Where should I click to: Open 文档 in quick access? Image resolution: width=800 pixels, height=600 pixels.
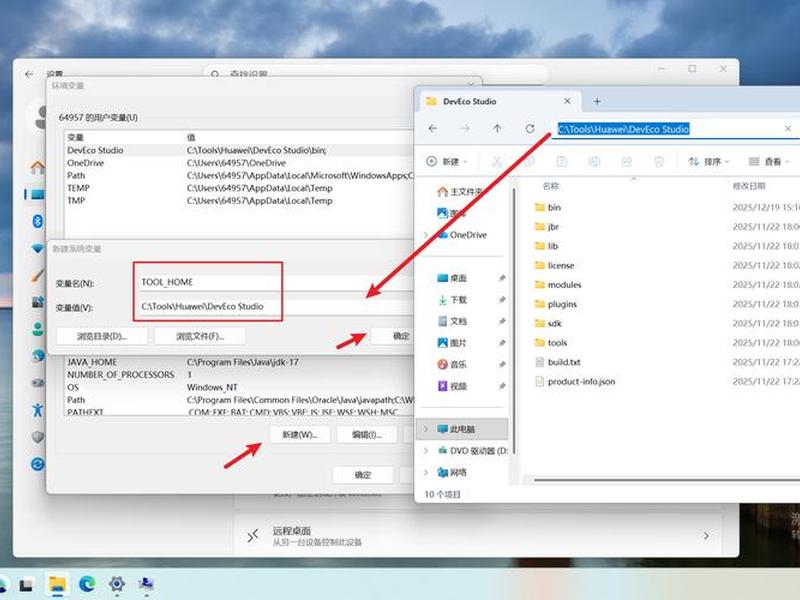(452, 321)
